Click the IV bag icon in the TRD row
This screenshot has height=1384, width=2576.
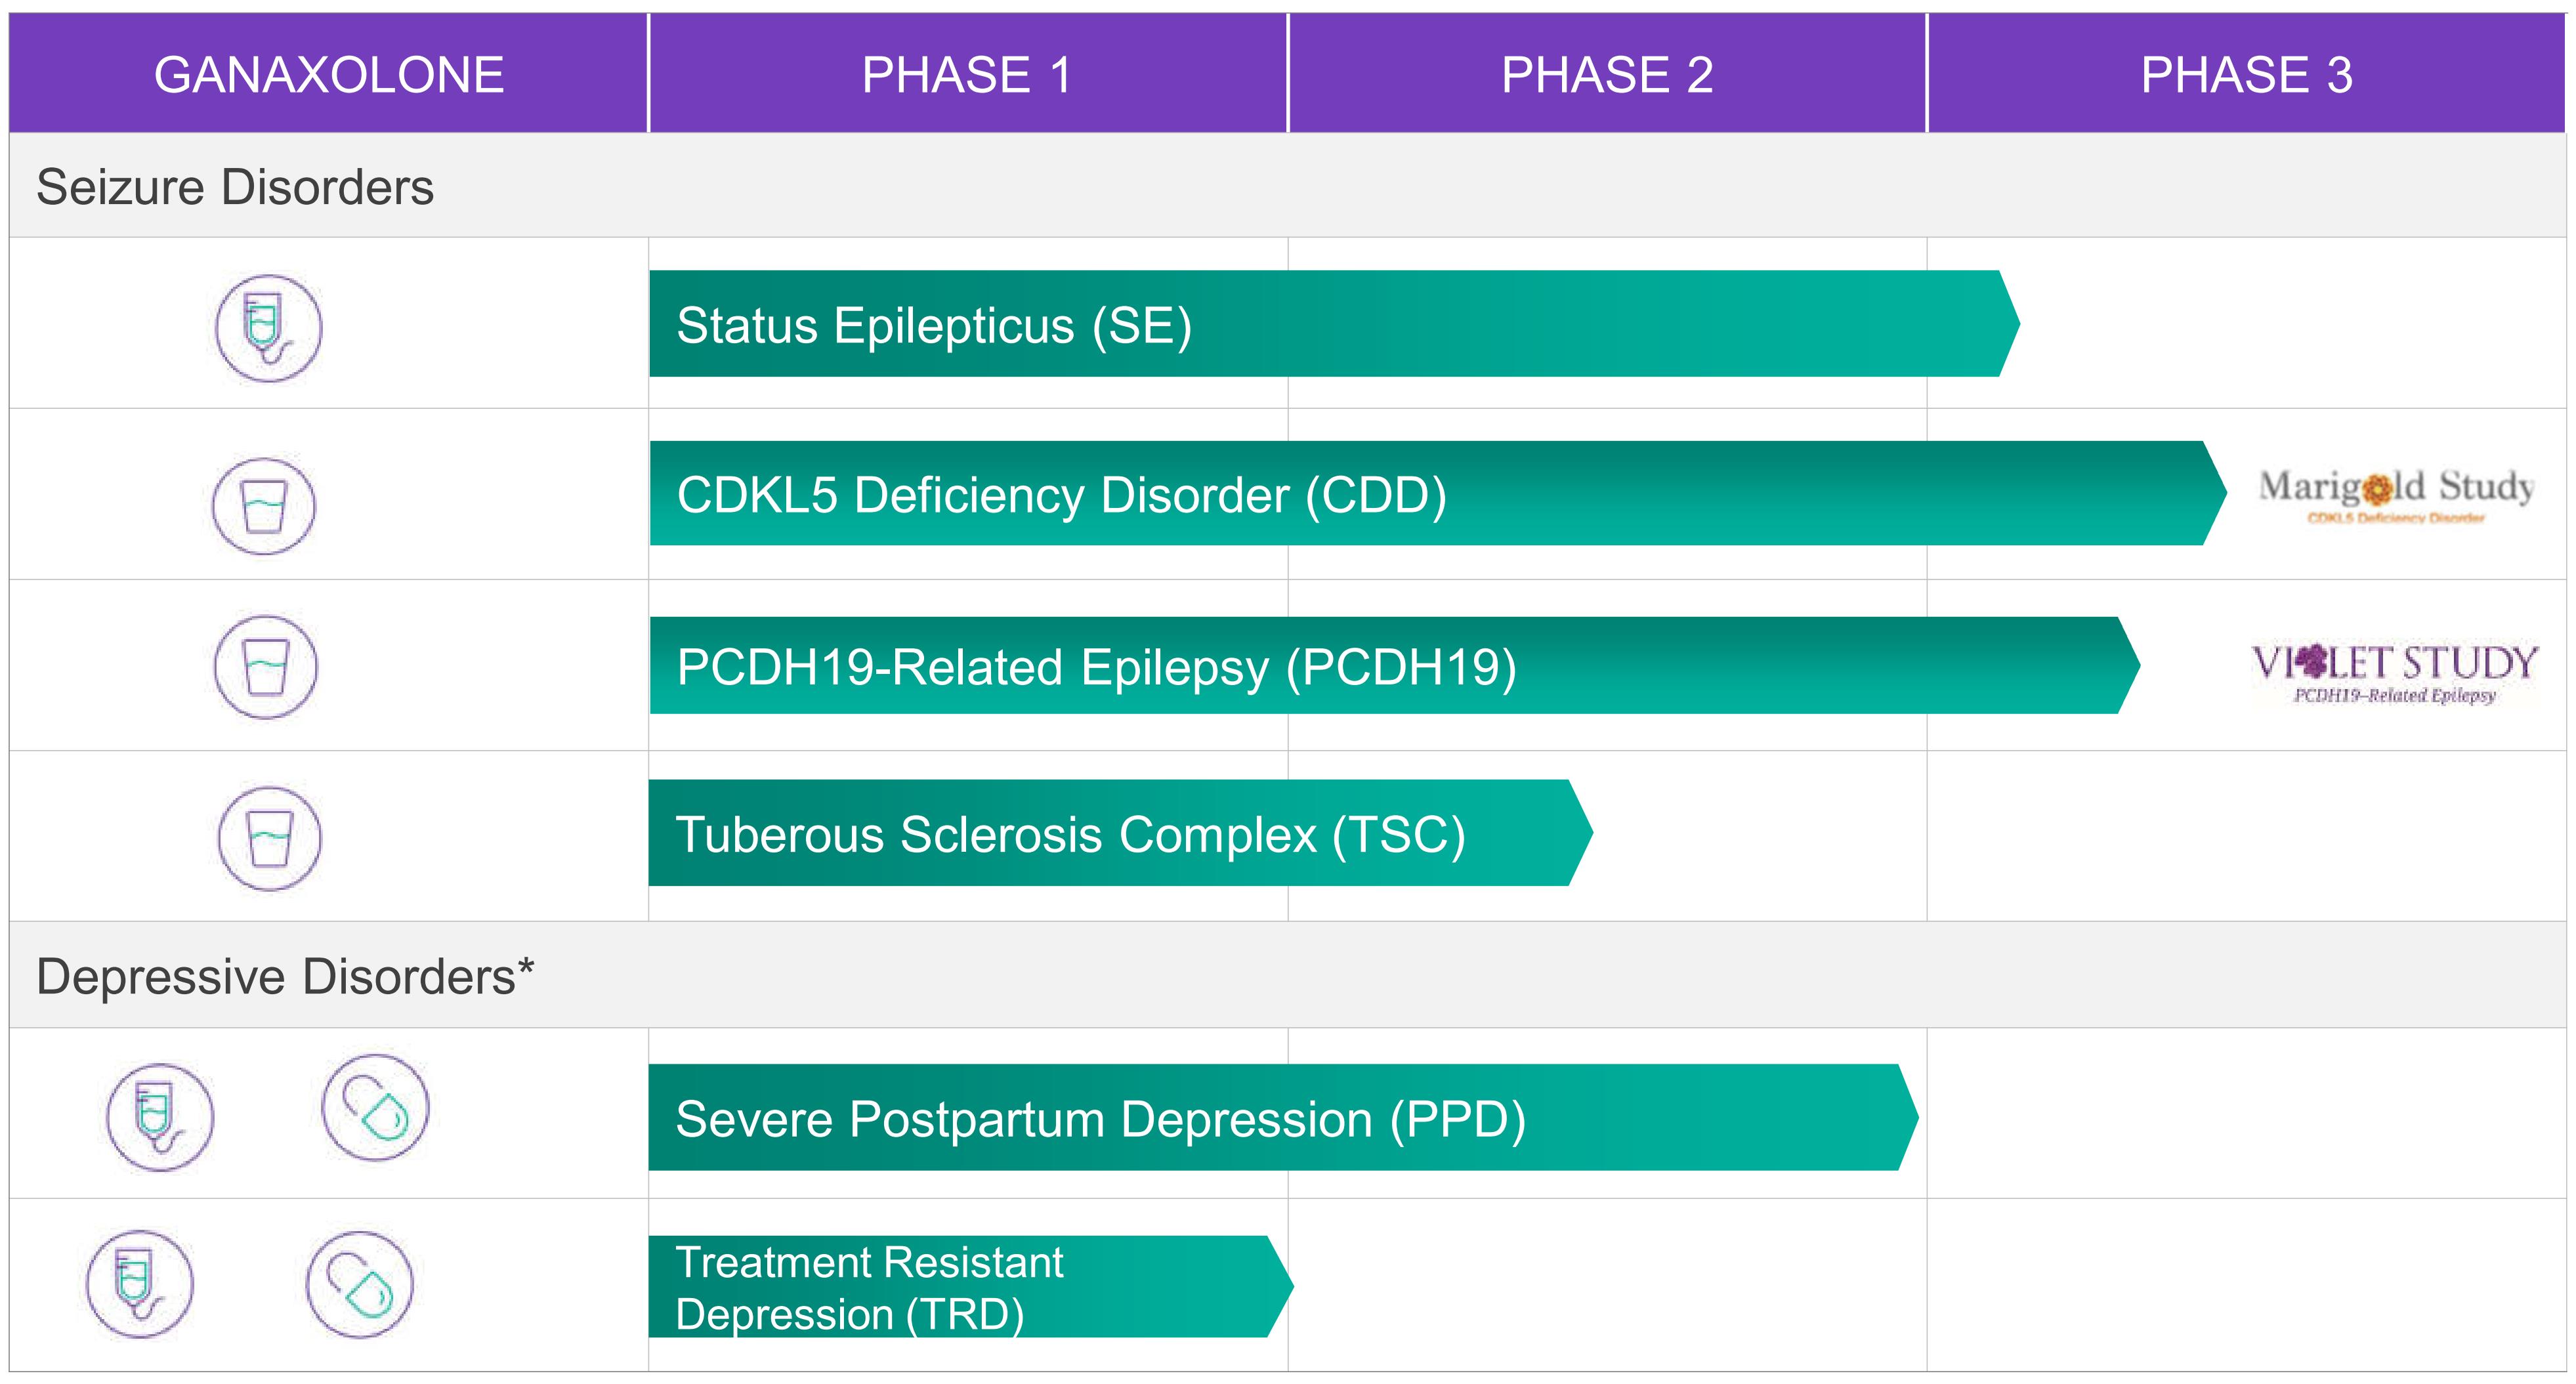click(x=139, y=1284)
